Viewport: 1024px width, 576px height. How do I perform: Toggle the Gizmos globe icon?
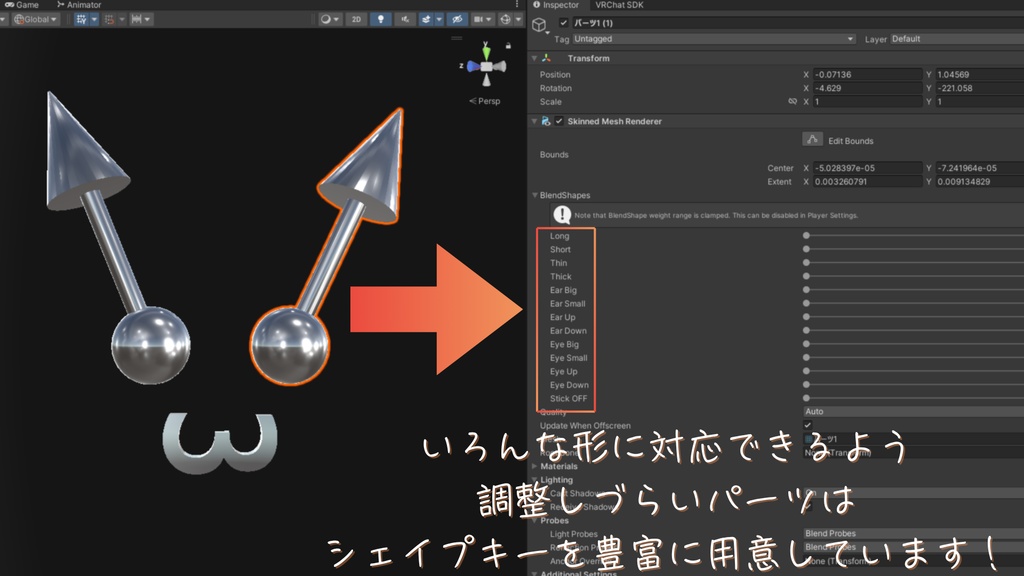point(505,20)
